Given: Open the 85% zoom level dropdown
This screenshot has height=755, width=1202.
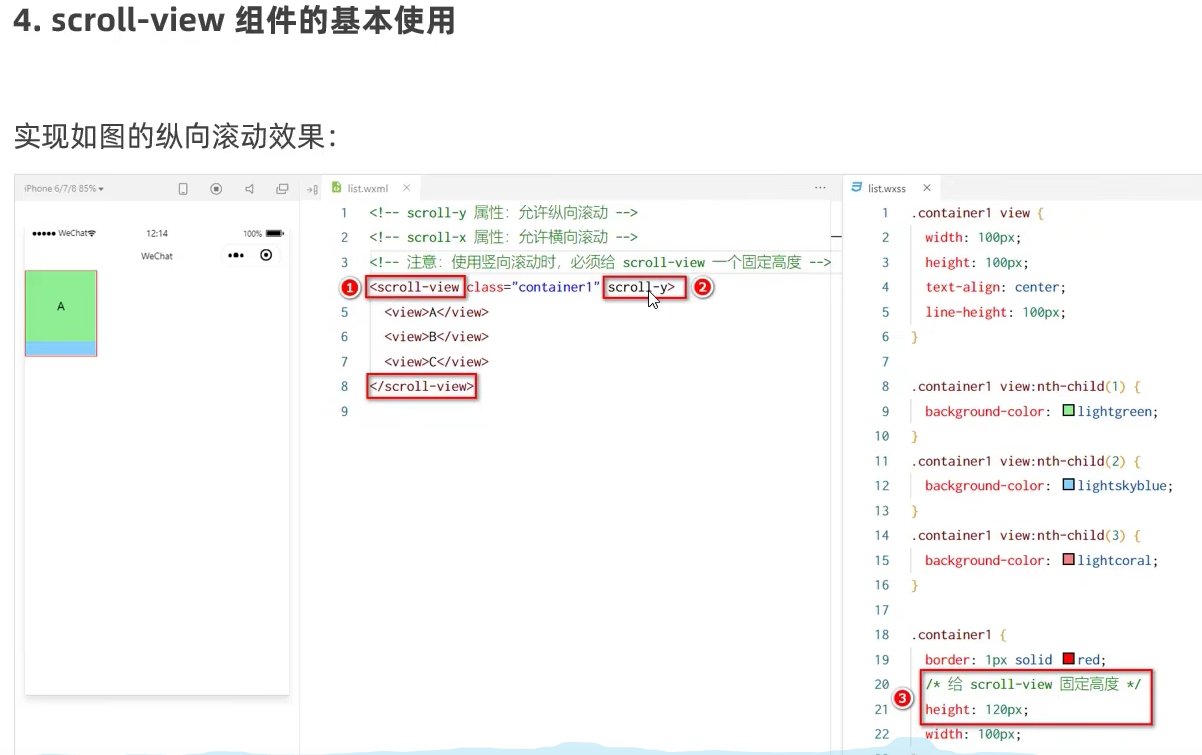Looking at the screenshot, I should (x=93, y=188).
